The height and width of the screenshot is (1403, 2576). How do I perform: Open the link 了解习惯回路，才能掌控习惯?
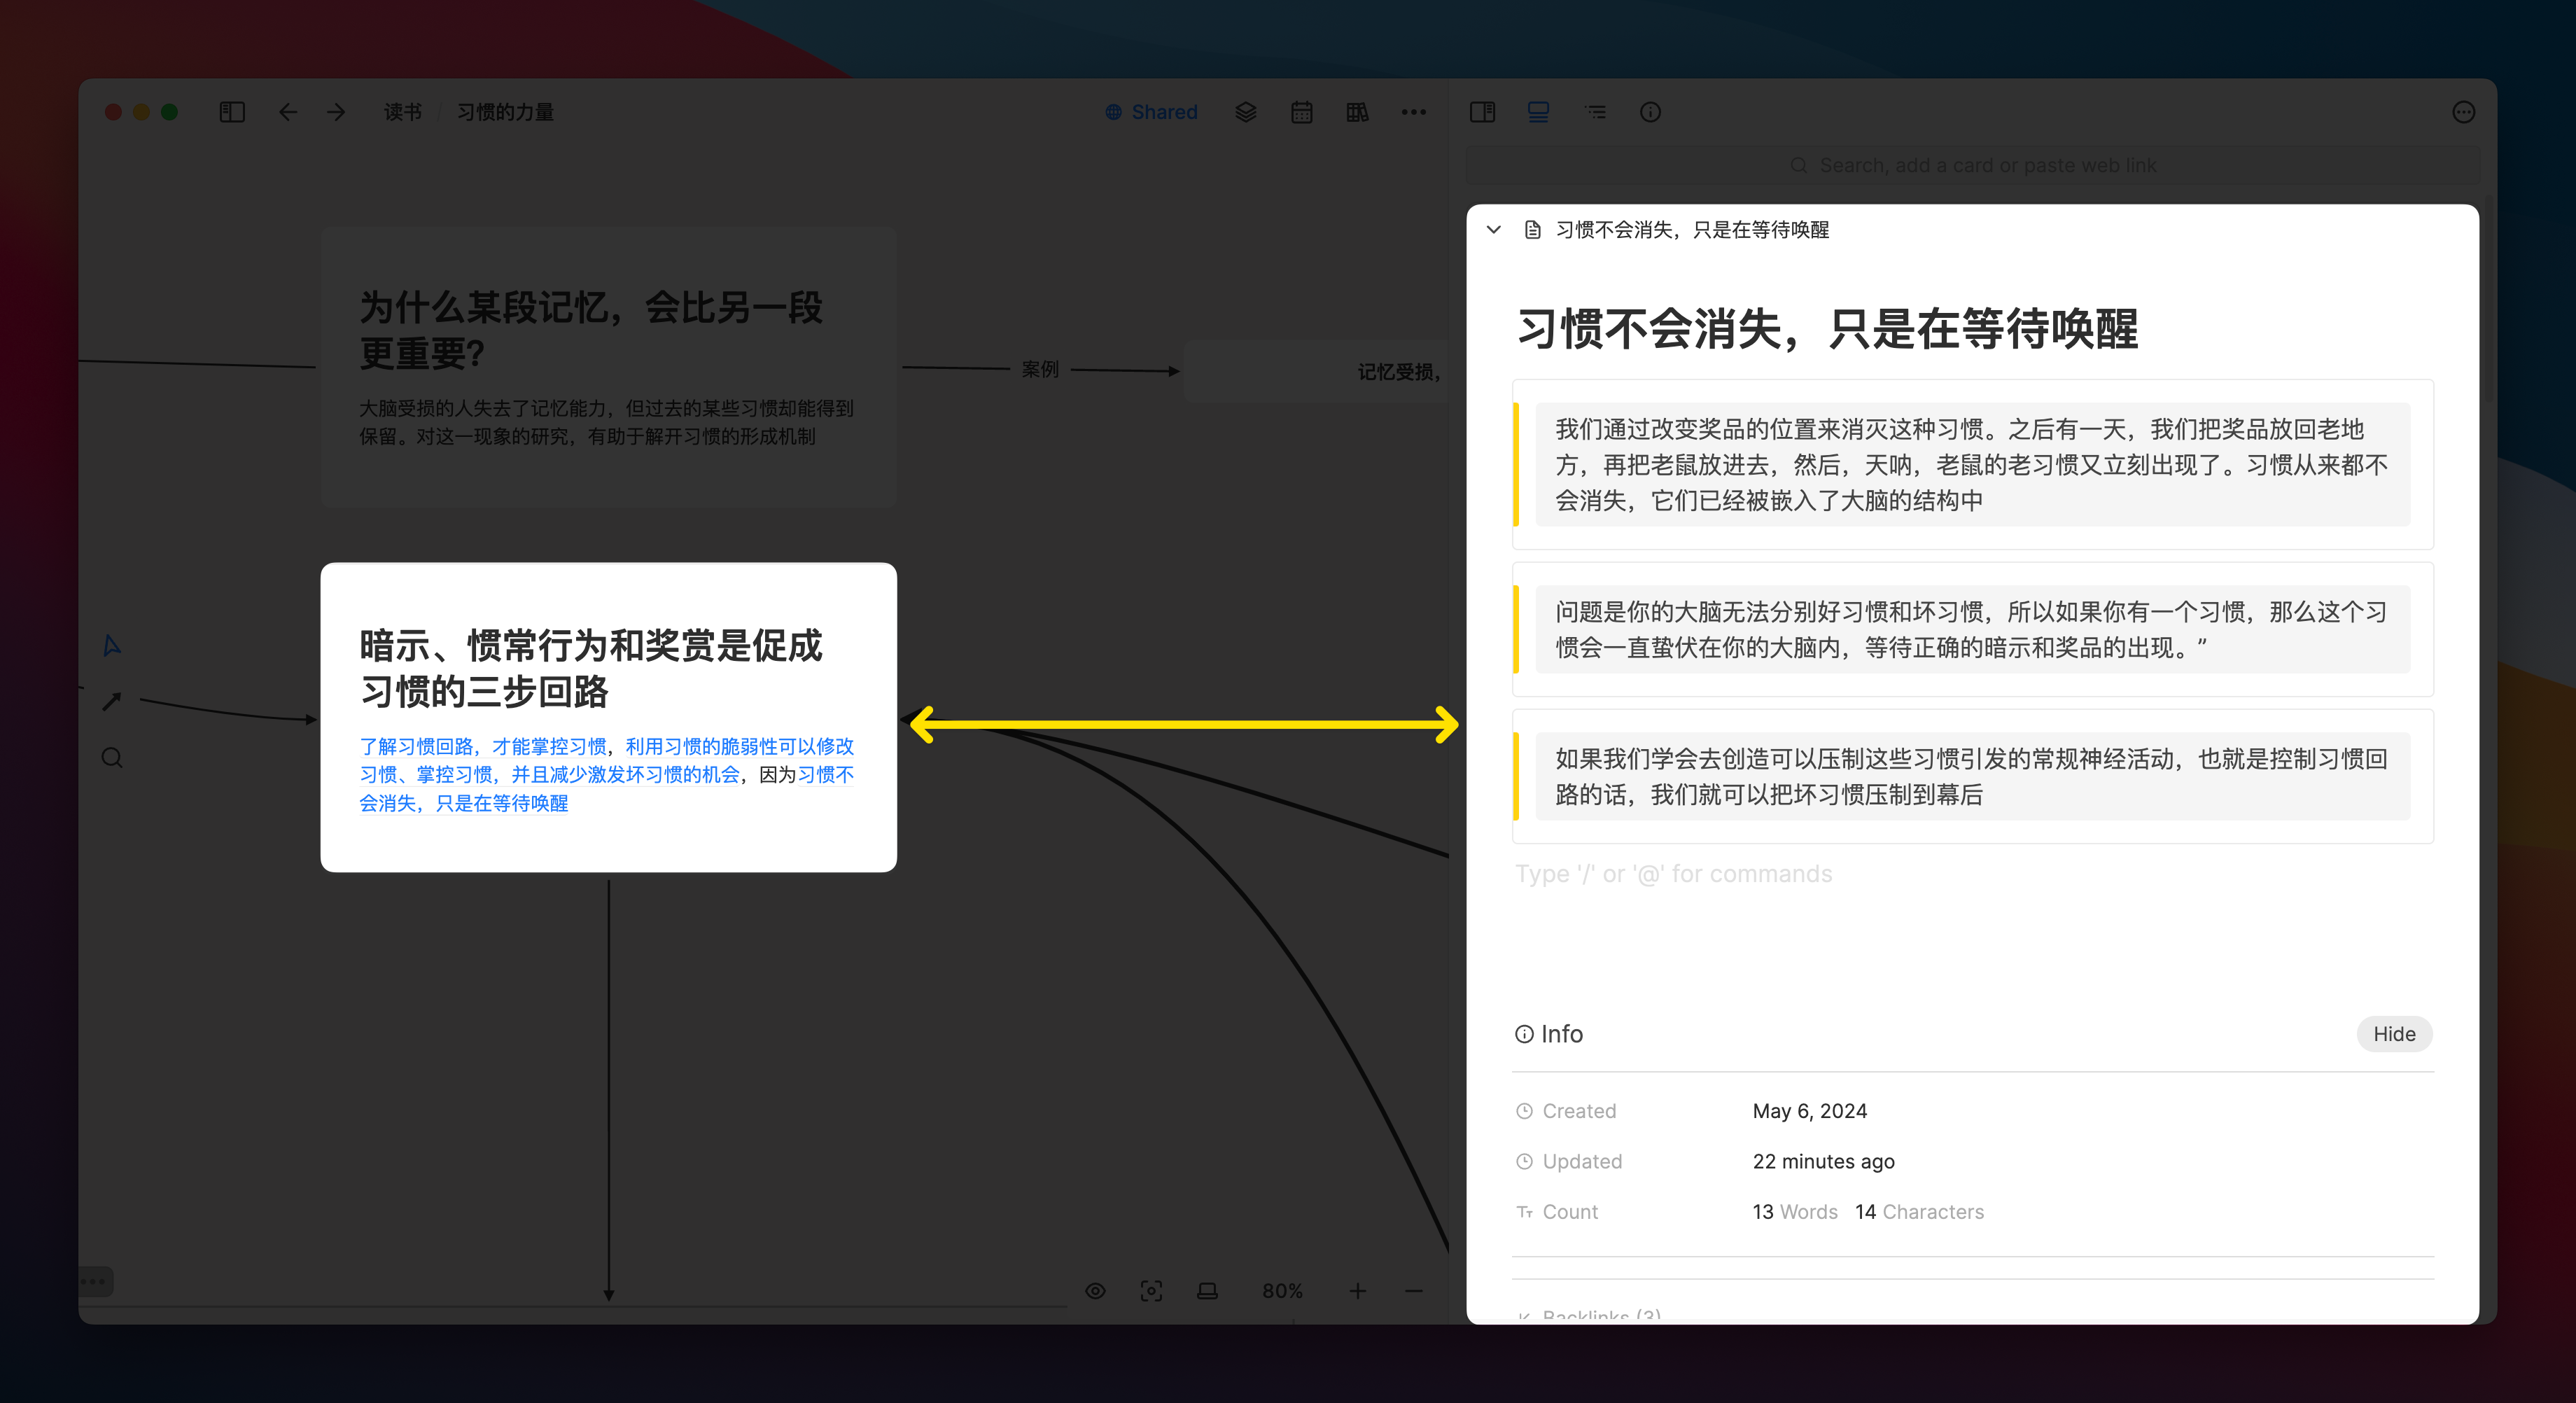[x=483, y=747]
